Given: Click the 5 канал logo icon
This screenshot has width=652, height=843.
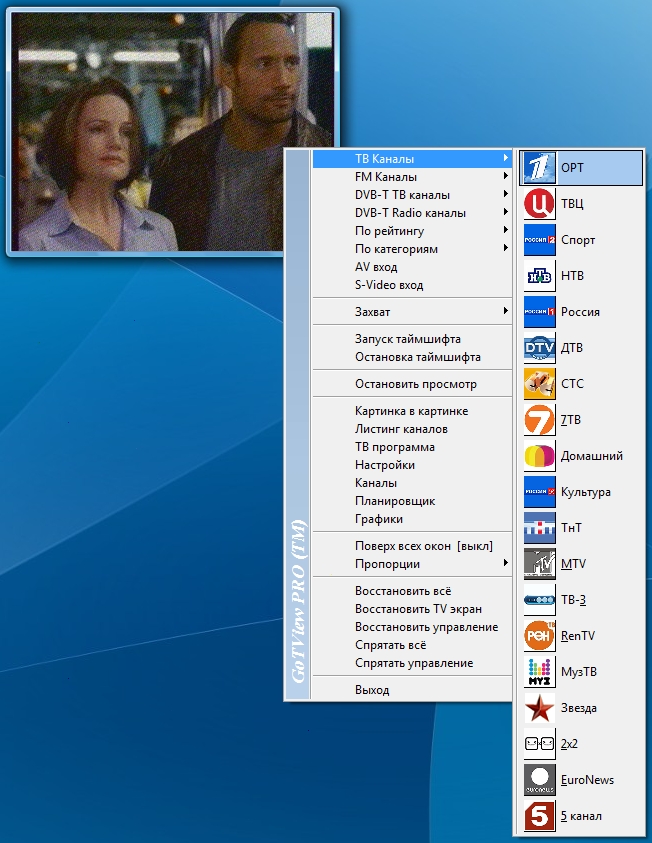Looking at the screenshot, I should [540, 816].
